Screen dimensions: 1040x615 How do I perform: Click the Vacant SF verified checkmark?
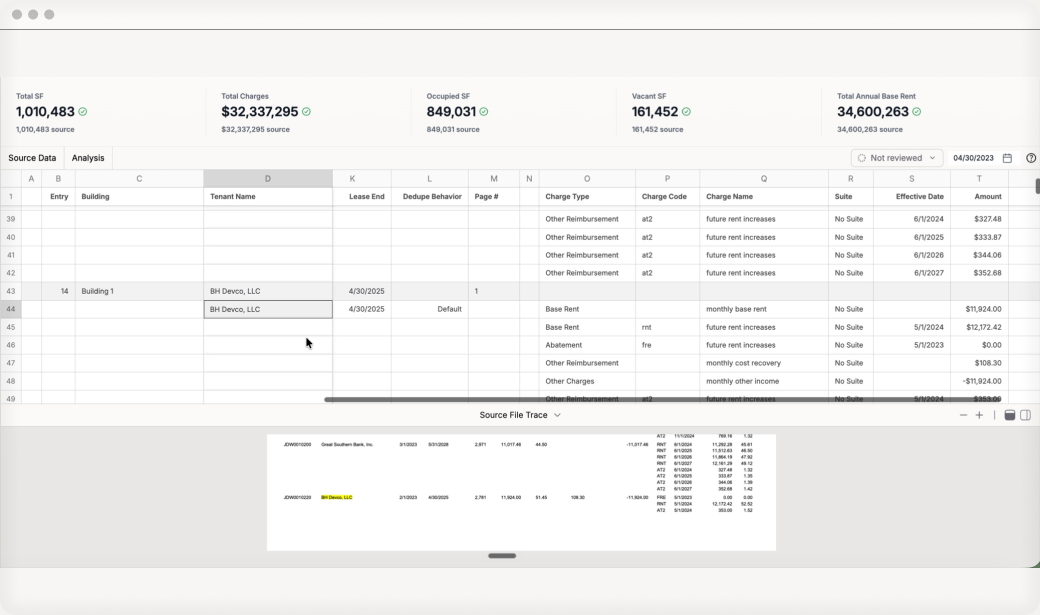(686, 111)
